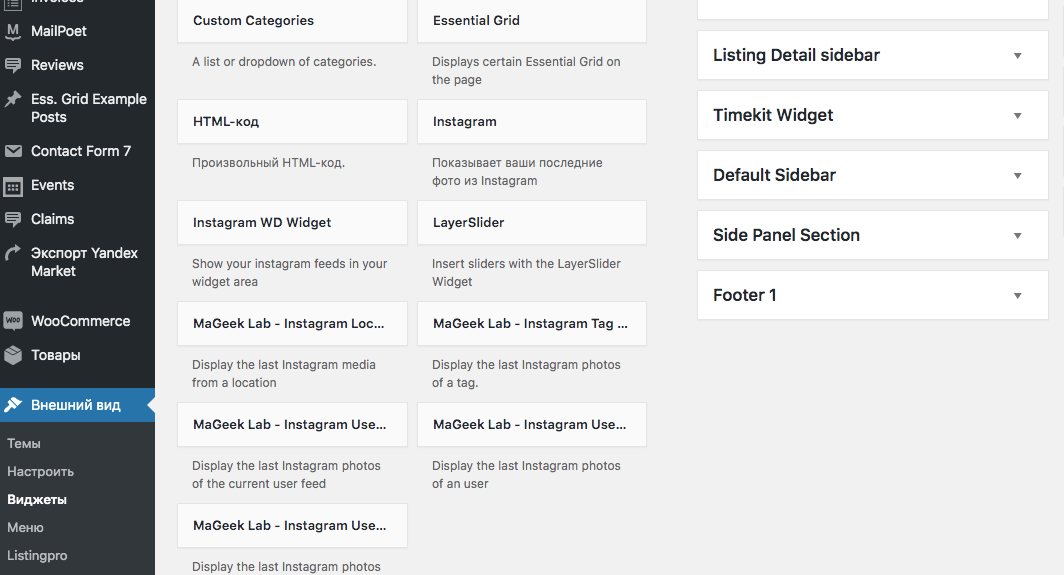Click the Contact Form 7 envelope icon
The image size is (1064, 575).
pyautogui.click(x=13, y=151)
